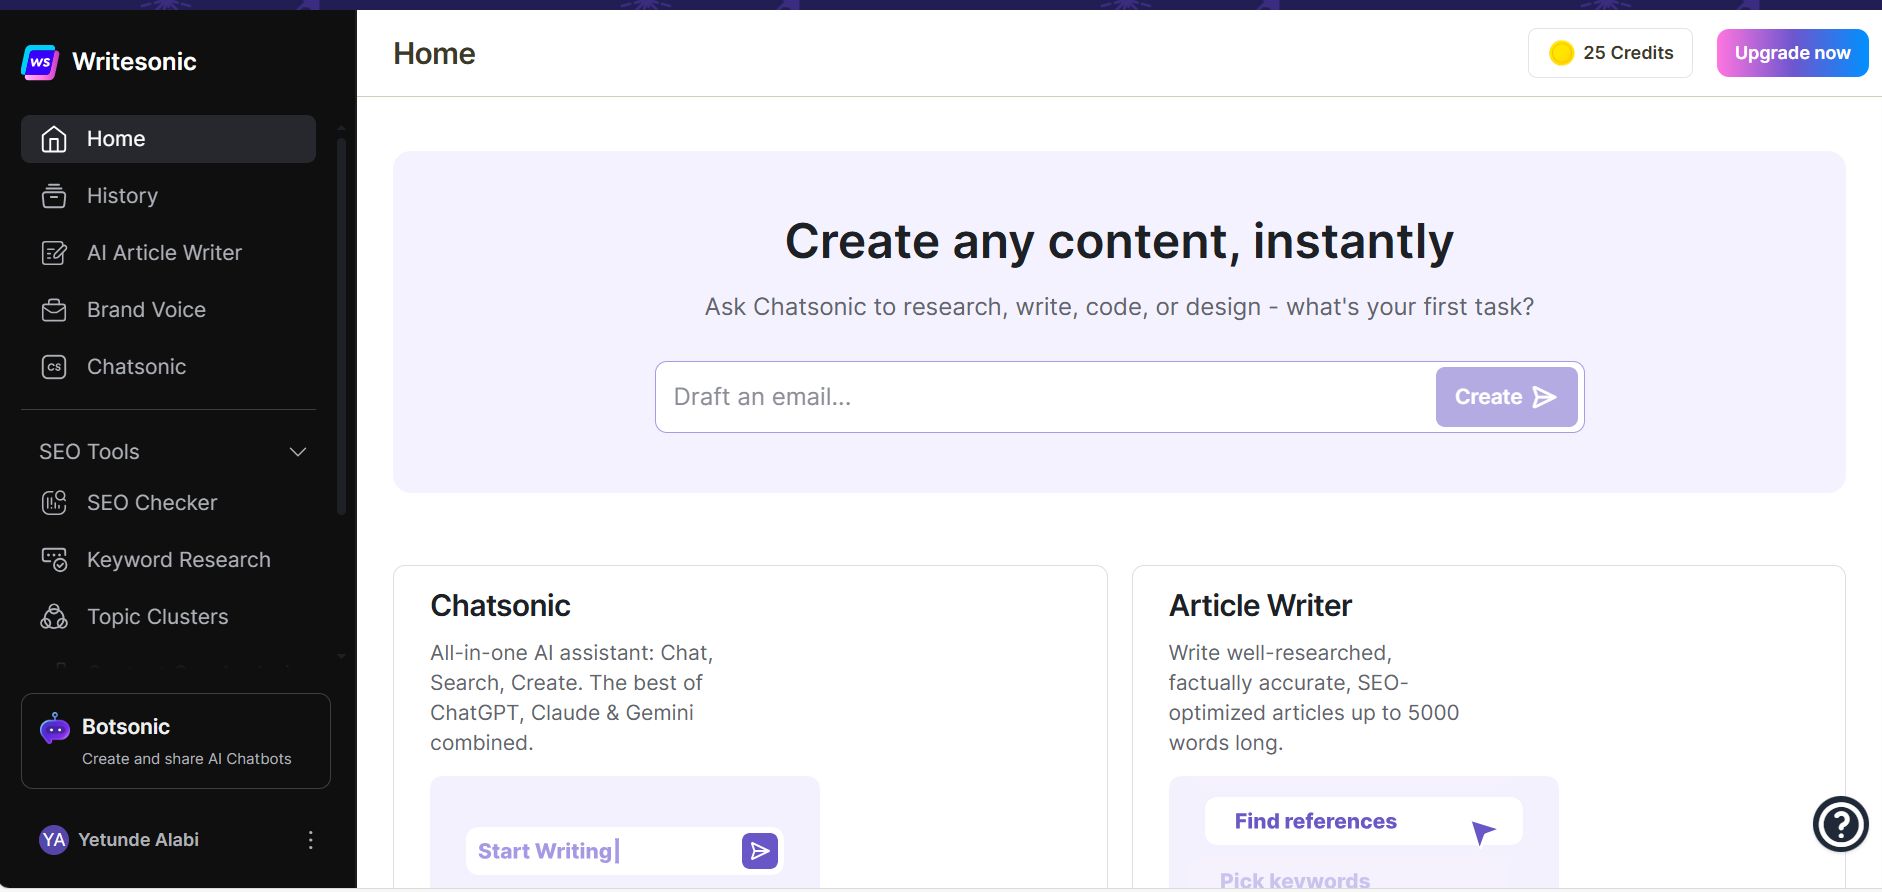Click the Home page heading

coord(434,53)
